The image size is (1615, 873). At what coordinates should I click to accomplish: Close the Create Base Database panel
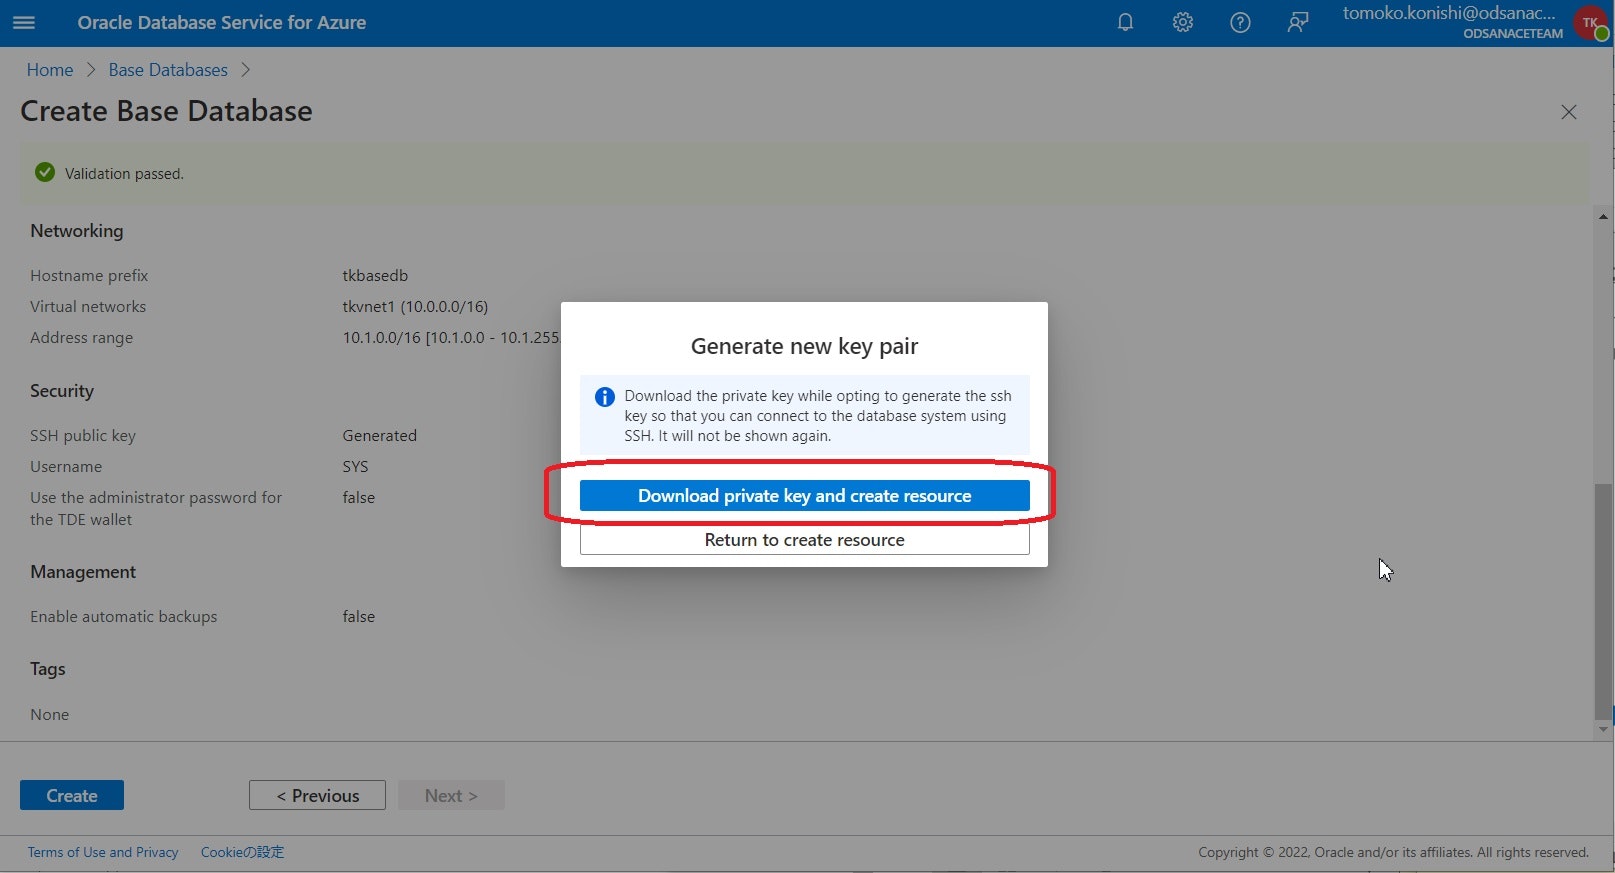(x=1569, y=112)
